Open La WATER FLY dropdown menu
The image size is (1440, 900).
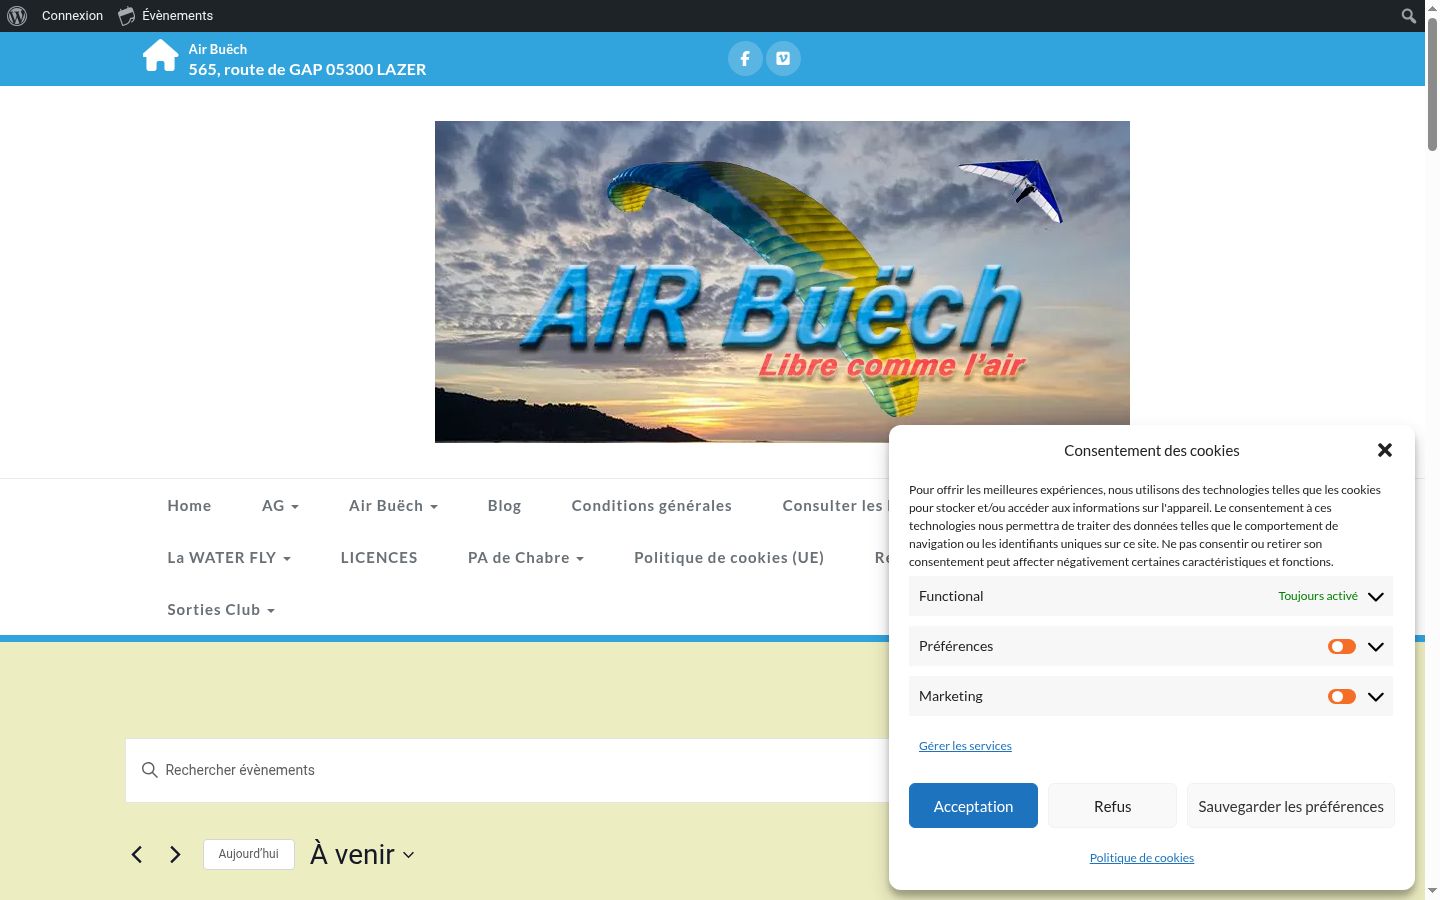229,558
